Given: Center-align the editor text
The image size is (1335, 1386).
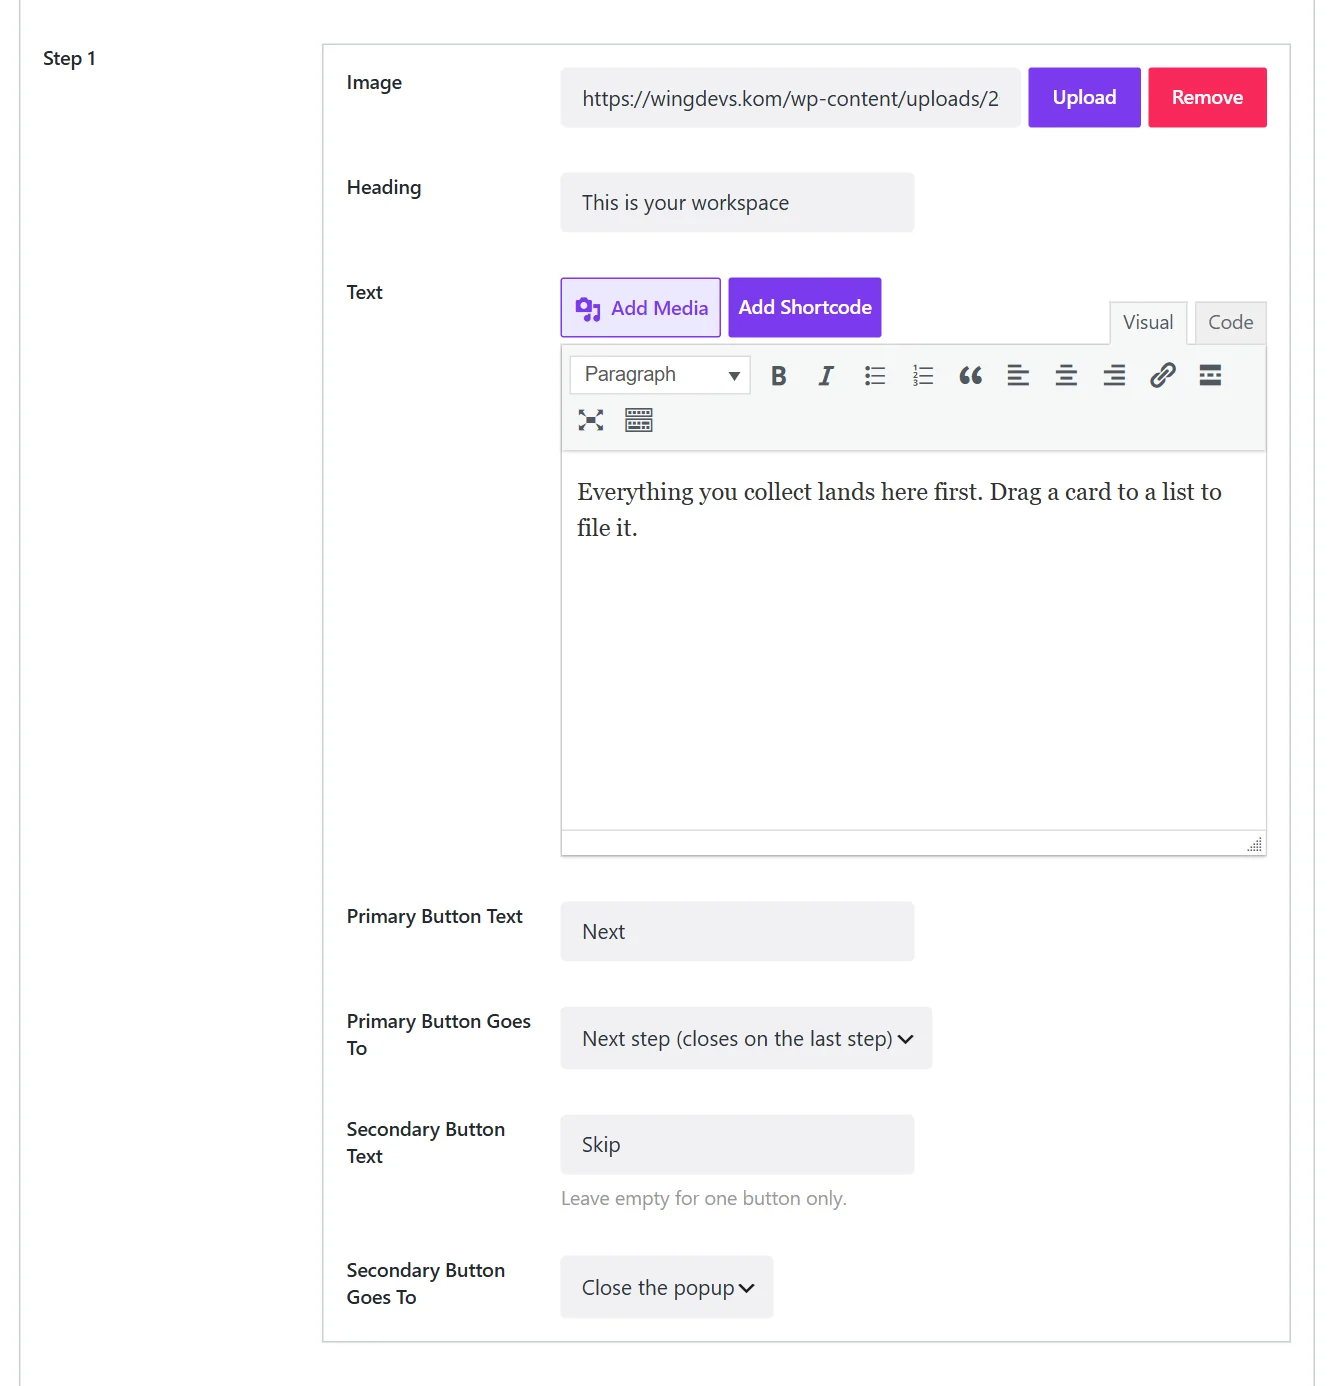Looking at the screenshot, I should point(1066,376).
